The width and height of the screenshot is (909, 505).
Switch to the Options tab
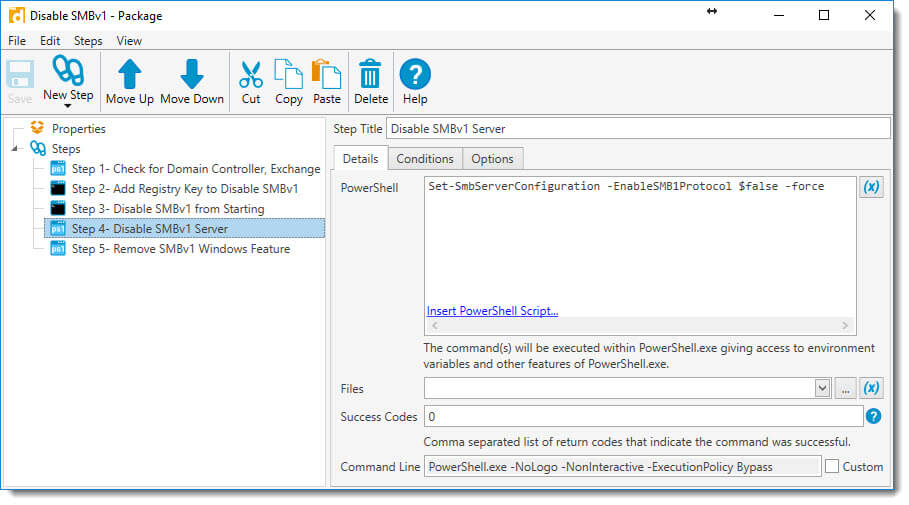point(492,158)
